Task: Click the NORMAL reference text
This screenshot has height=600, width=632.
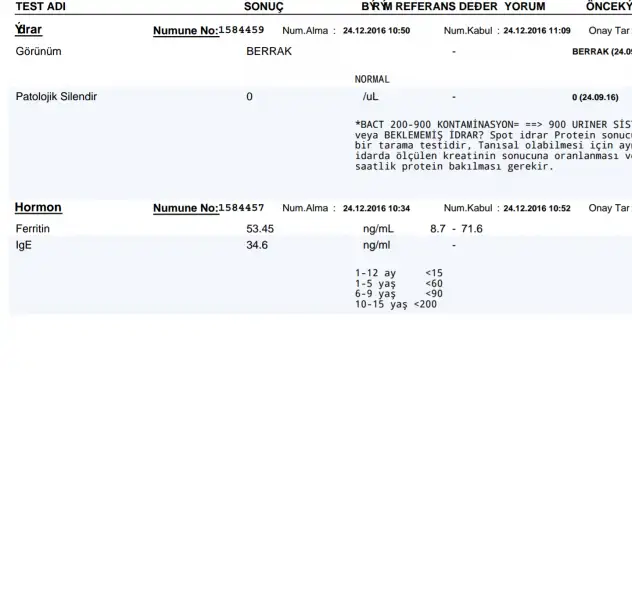Action: (x=372, y=79)
